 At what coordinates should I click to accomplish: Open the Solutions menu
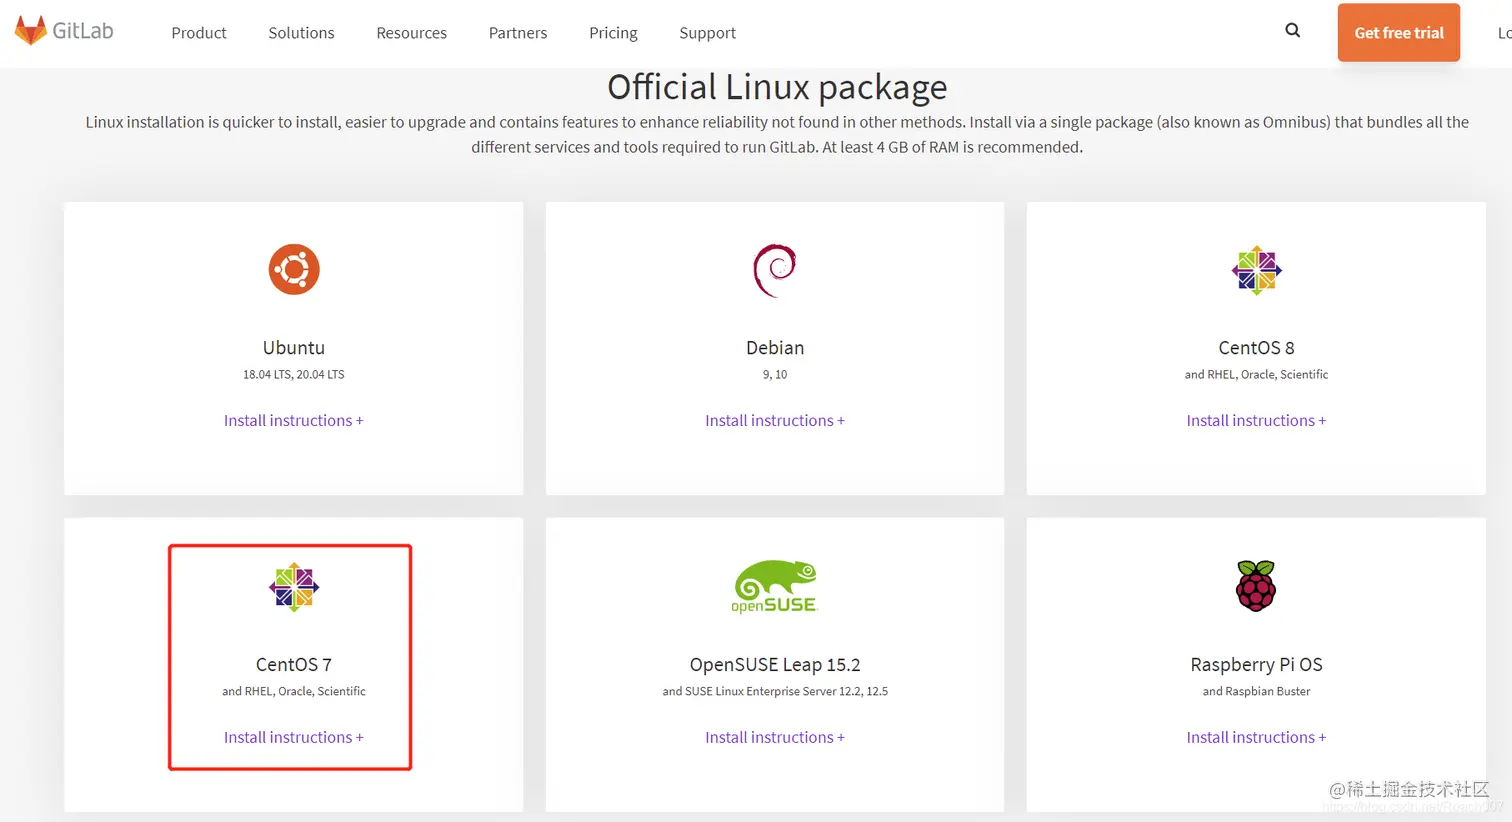click(301, 33)
